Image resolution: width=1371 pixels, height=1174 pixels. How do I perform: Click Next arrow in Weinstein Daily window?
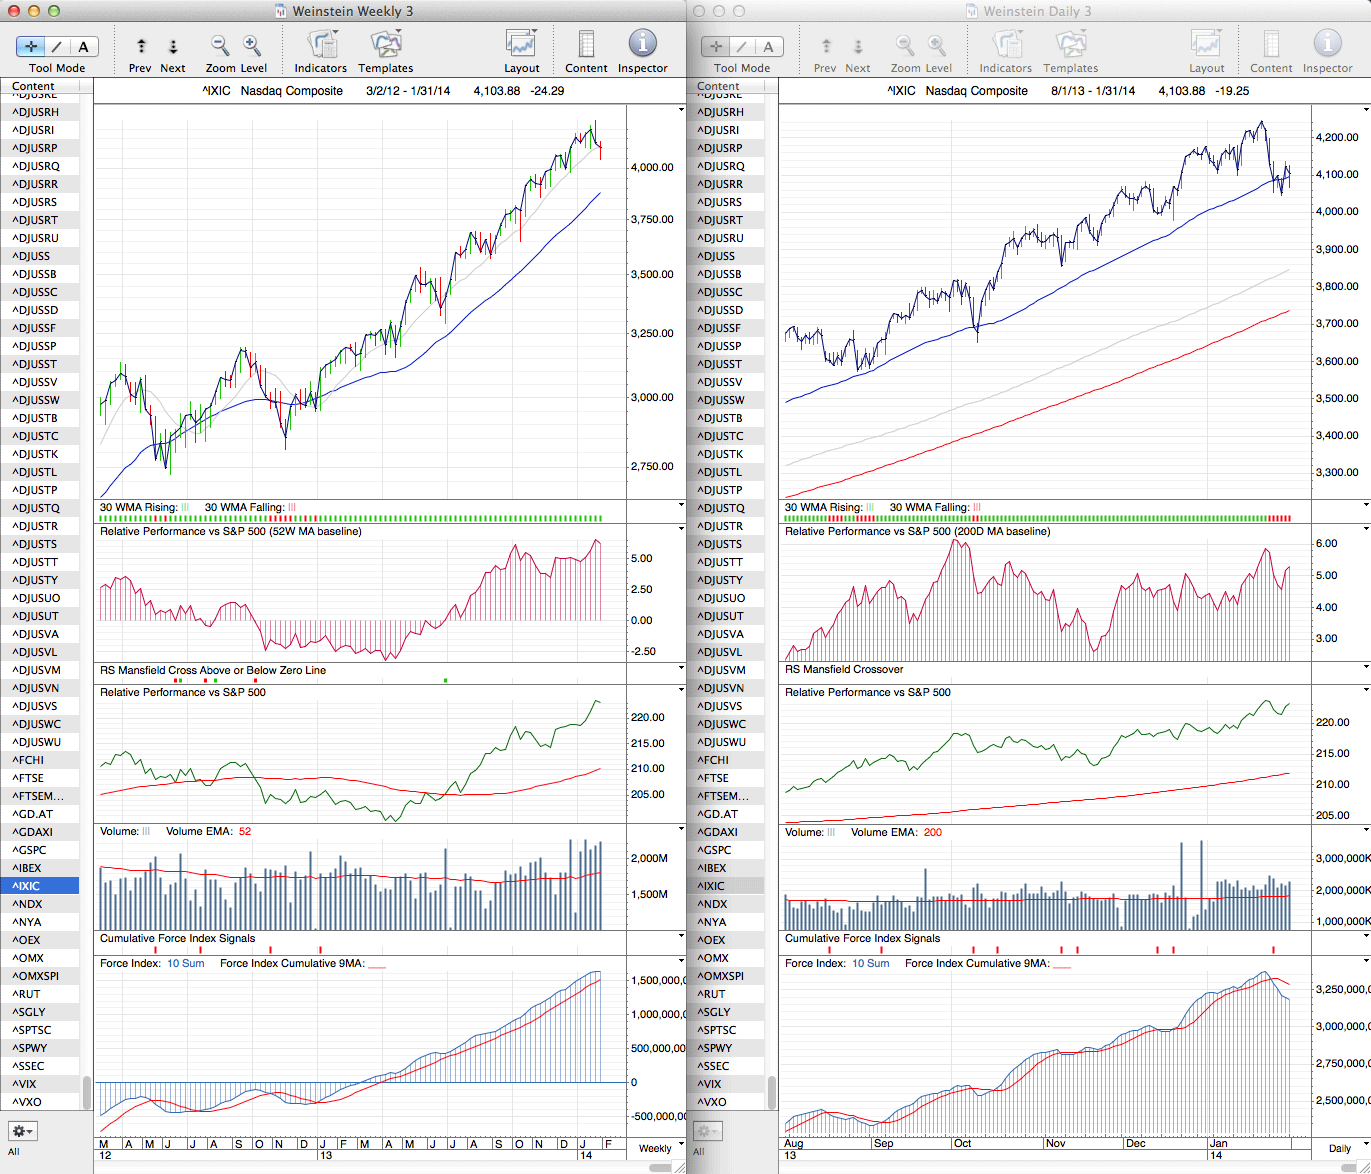858,46
